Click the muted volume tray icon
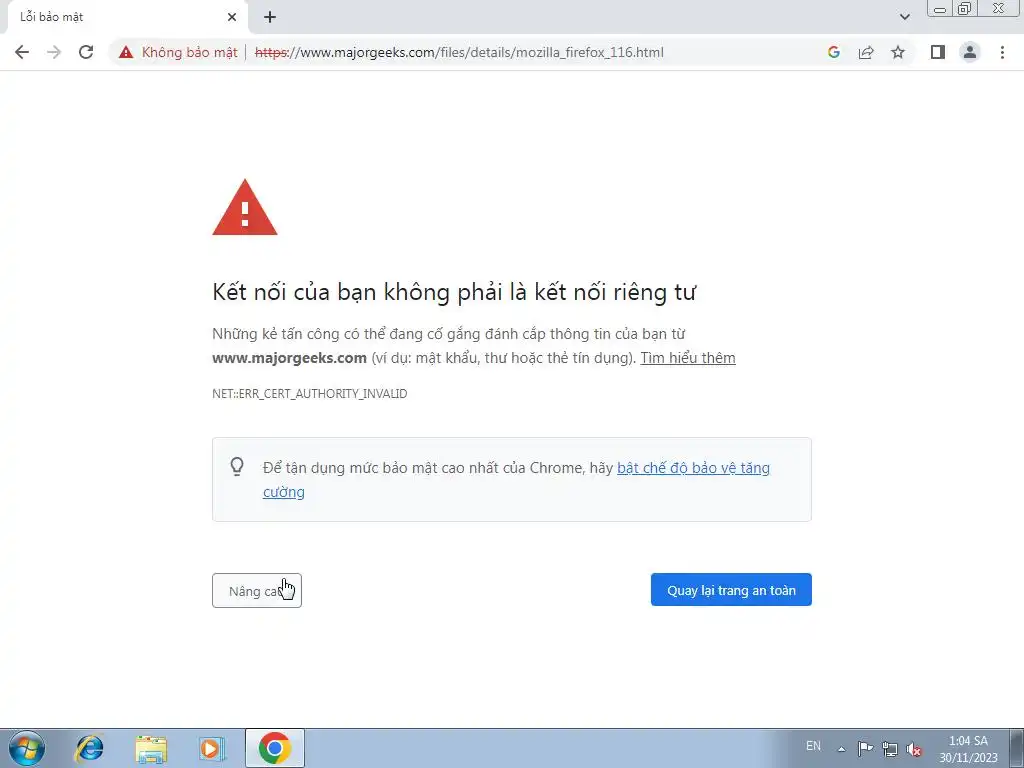 (914, 749)
